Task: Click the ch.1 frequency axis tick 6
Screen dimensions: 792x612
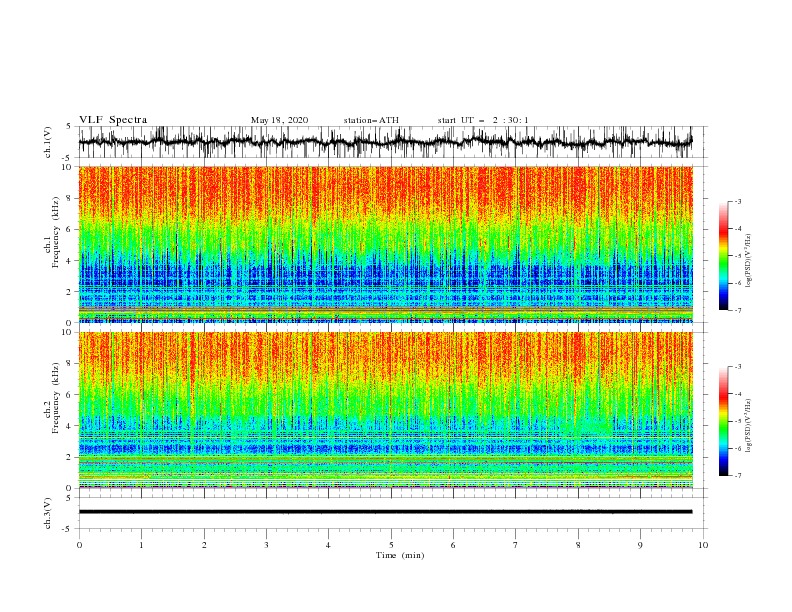Action: 70,229
